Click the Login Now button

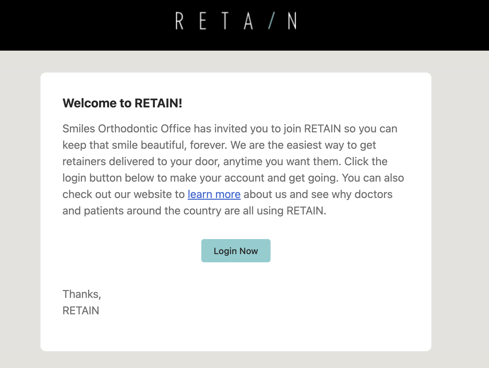click(236, 251)
